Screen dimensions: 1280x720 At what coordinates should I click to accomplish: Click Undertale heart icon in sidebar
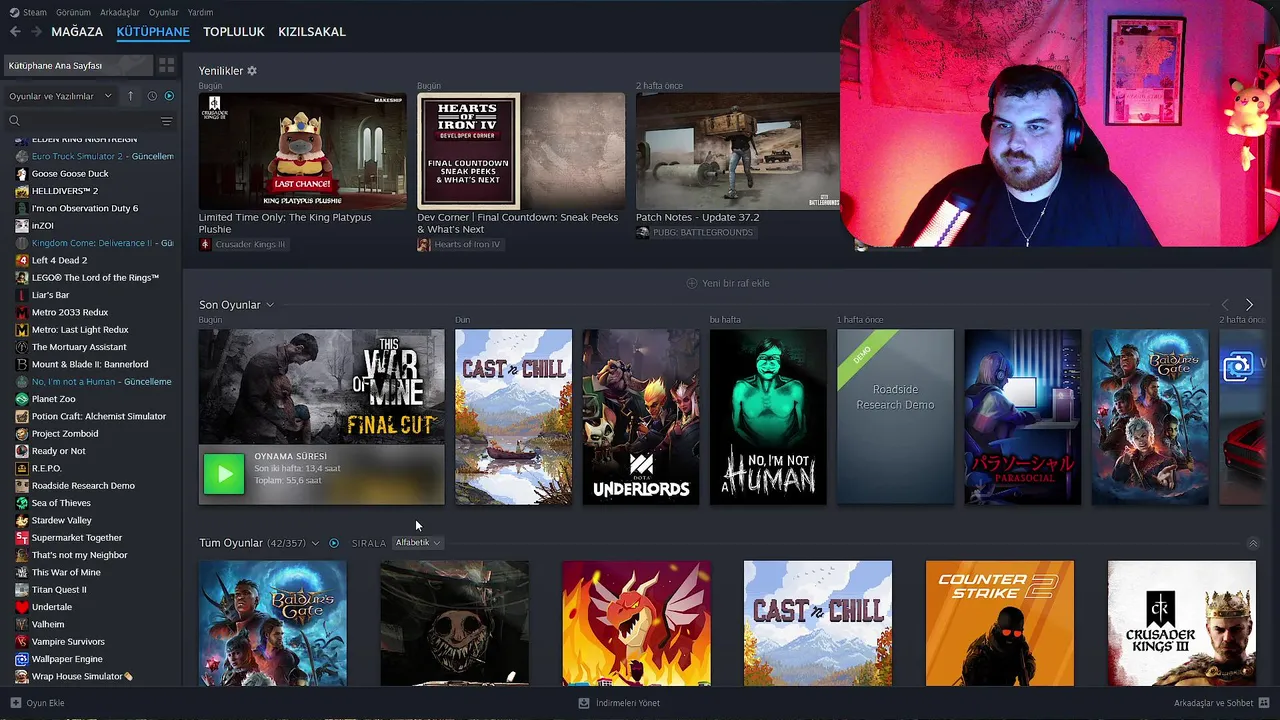pyautogui.click(x=22, y=607)
